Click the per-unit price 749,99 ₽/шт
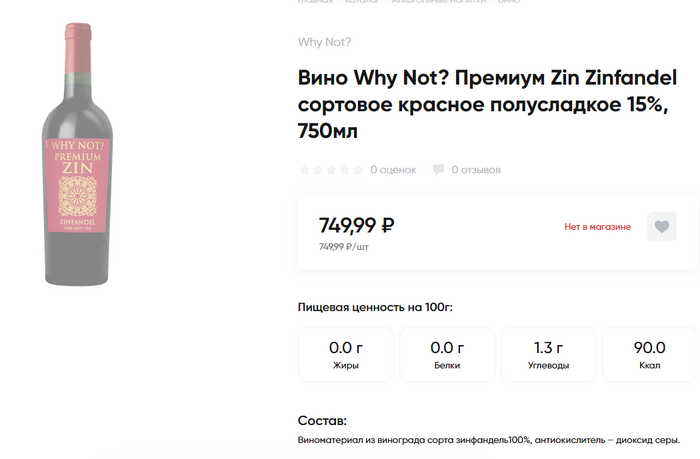This screenshot has height=459, width=700. coord(344,247)
